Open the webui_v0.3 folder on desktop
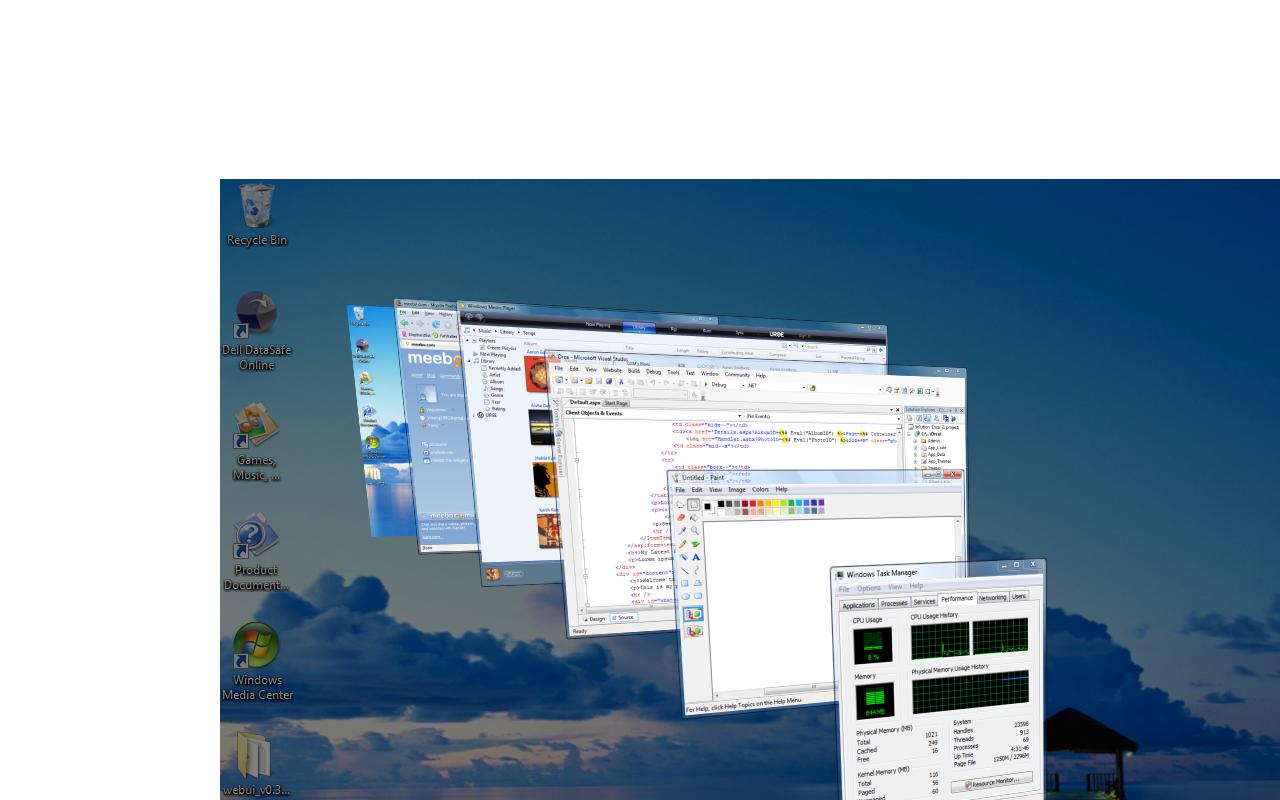 click(x=256, y=764)
